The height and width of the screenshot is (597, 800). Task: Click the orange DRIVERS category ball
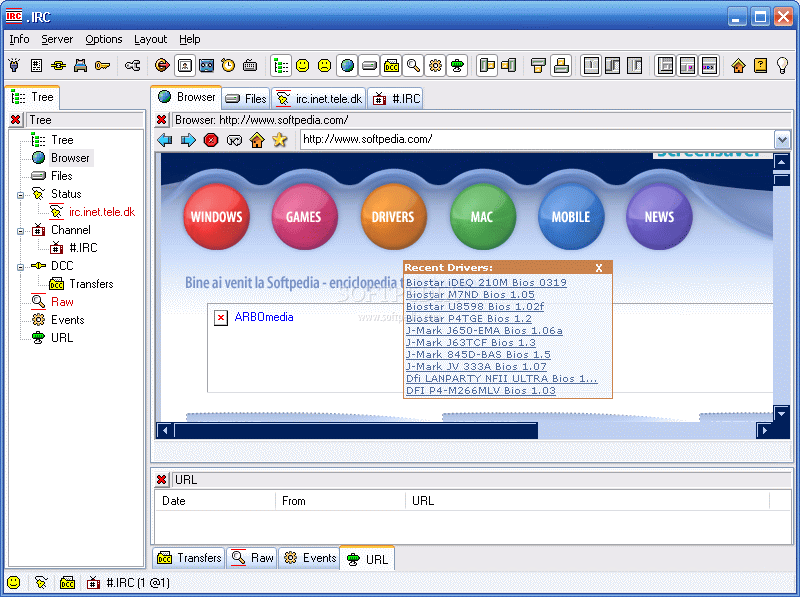point(393,217)
